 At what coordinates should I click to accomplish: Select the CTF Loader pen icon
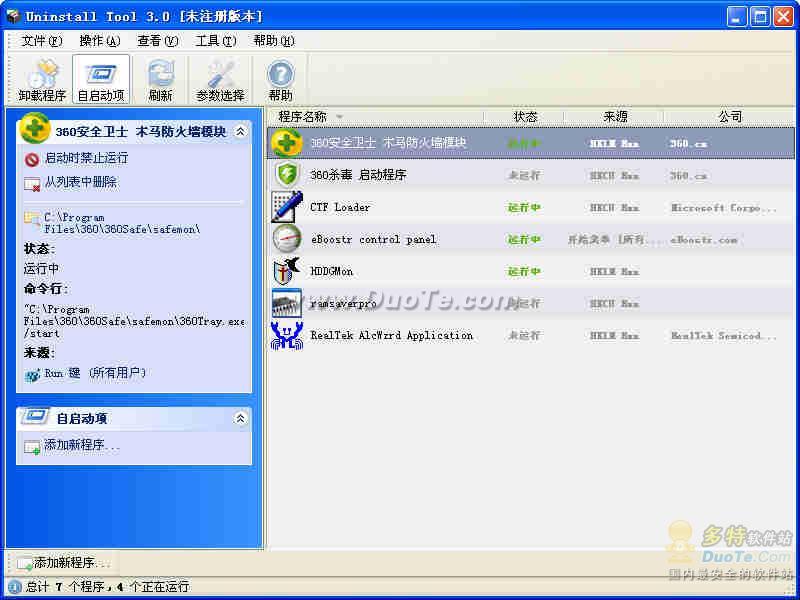pos(286,207)
